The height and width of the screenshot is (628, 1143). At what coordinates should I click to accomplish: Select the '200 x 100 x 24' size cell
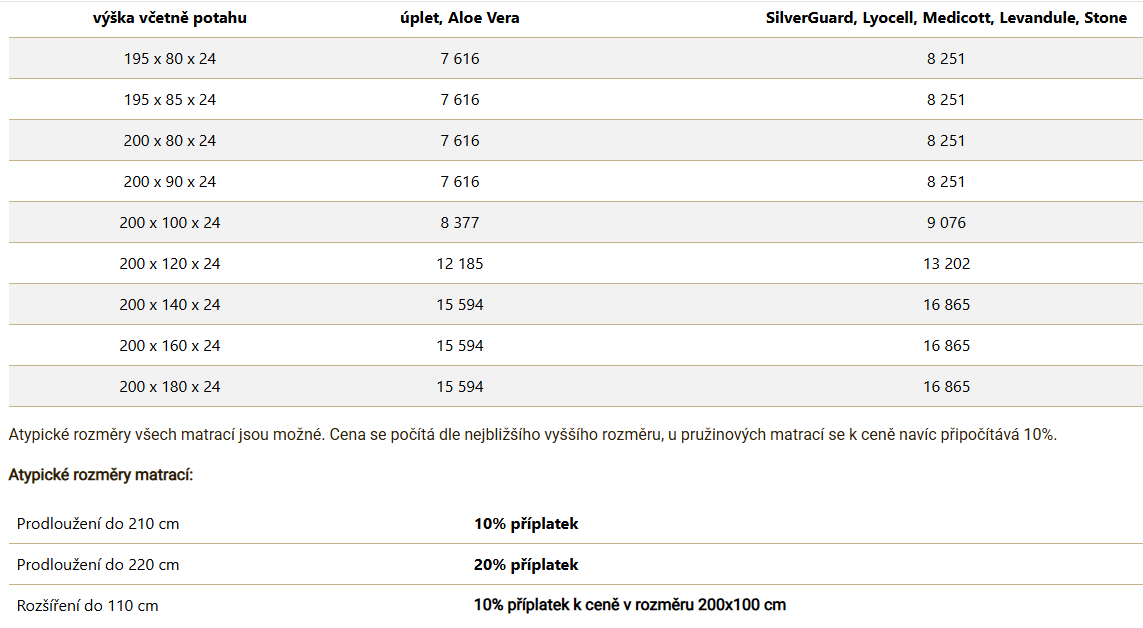170,223
